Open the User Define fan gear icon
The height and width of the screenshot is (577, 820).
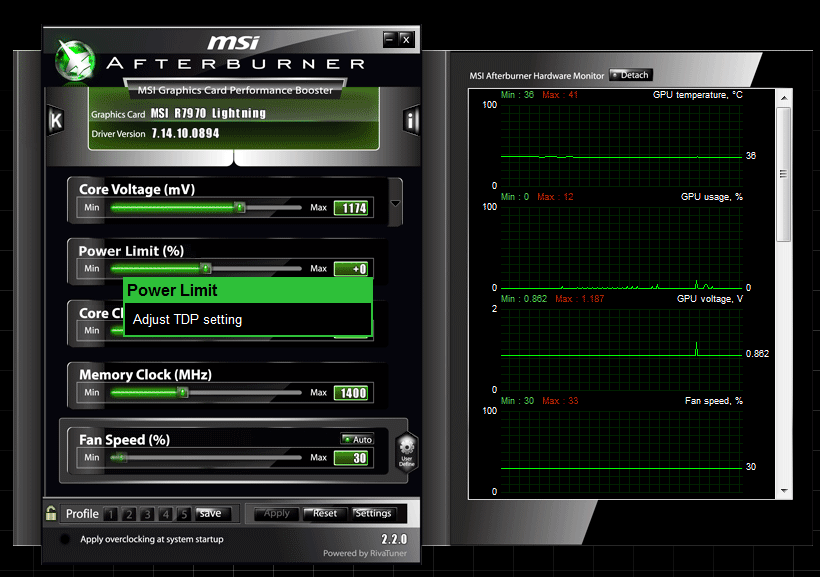pyautogui.click(x=406, y=452)
